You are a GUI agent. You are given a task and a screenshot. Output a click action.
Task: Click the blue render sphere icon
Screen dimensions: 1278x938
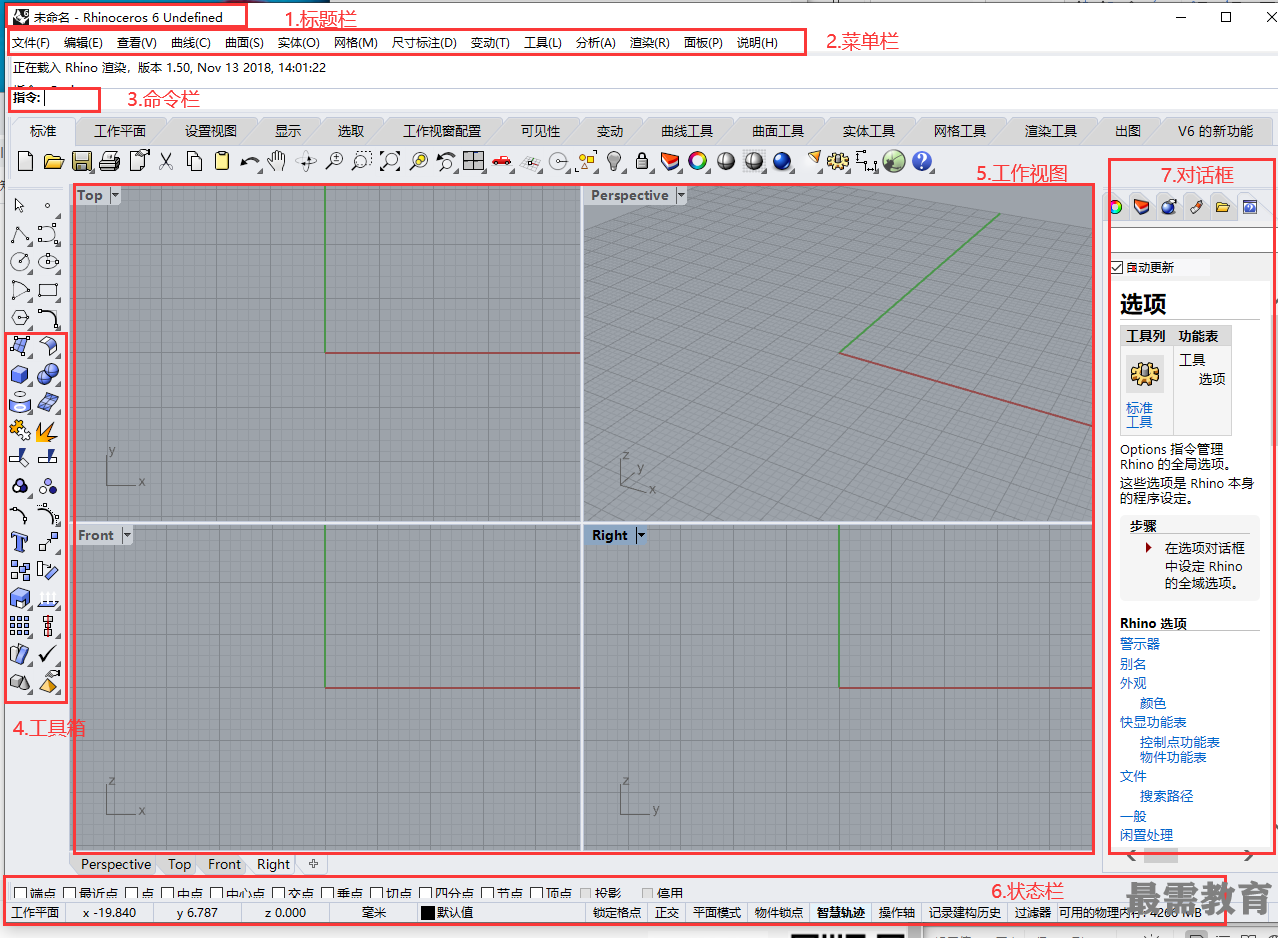pos(782,161)
